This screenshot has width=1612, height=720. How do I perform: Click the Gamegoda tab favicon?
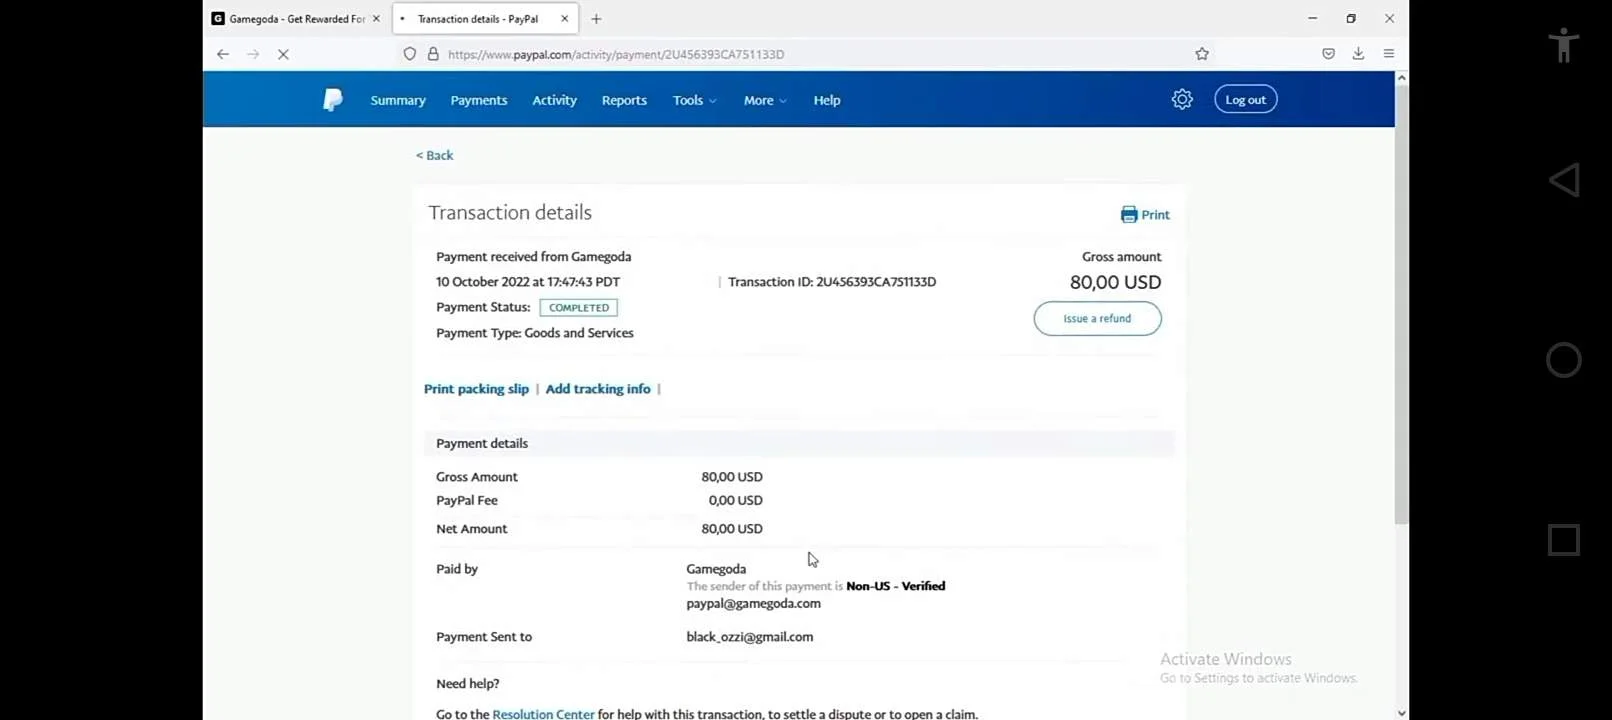tap(218, 19)
